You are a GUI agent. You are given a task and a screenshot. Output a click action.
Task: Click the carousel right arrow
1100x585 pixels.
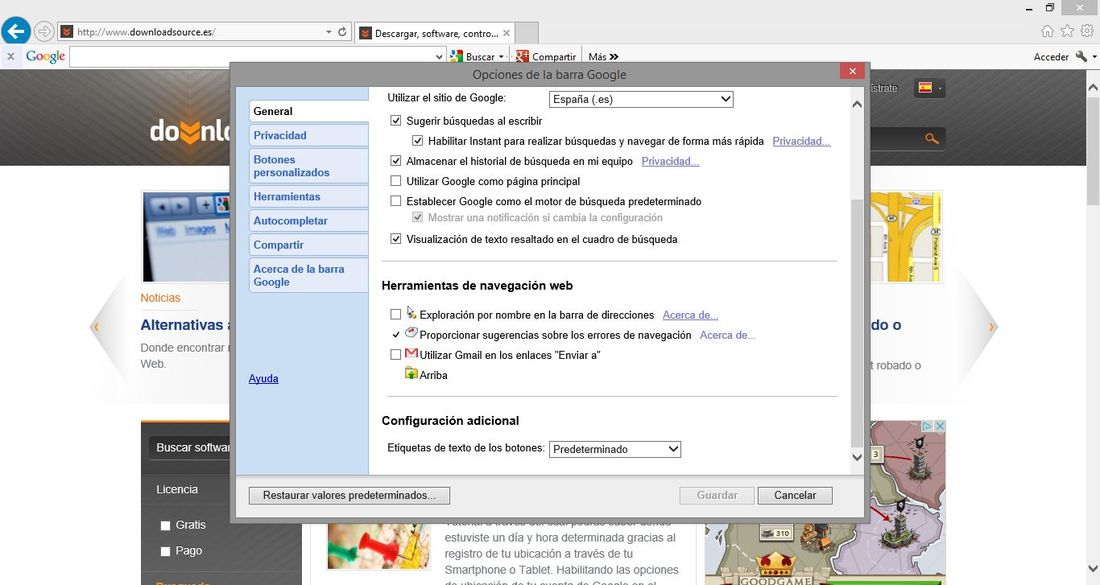(991, 326)
